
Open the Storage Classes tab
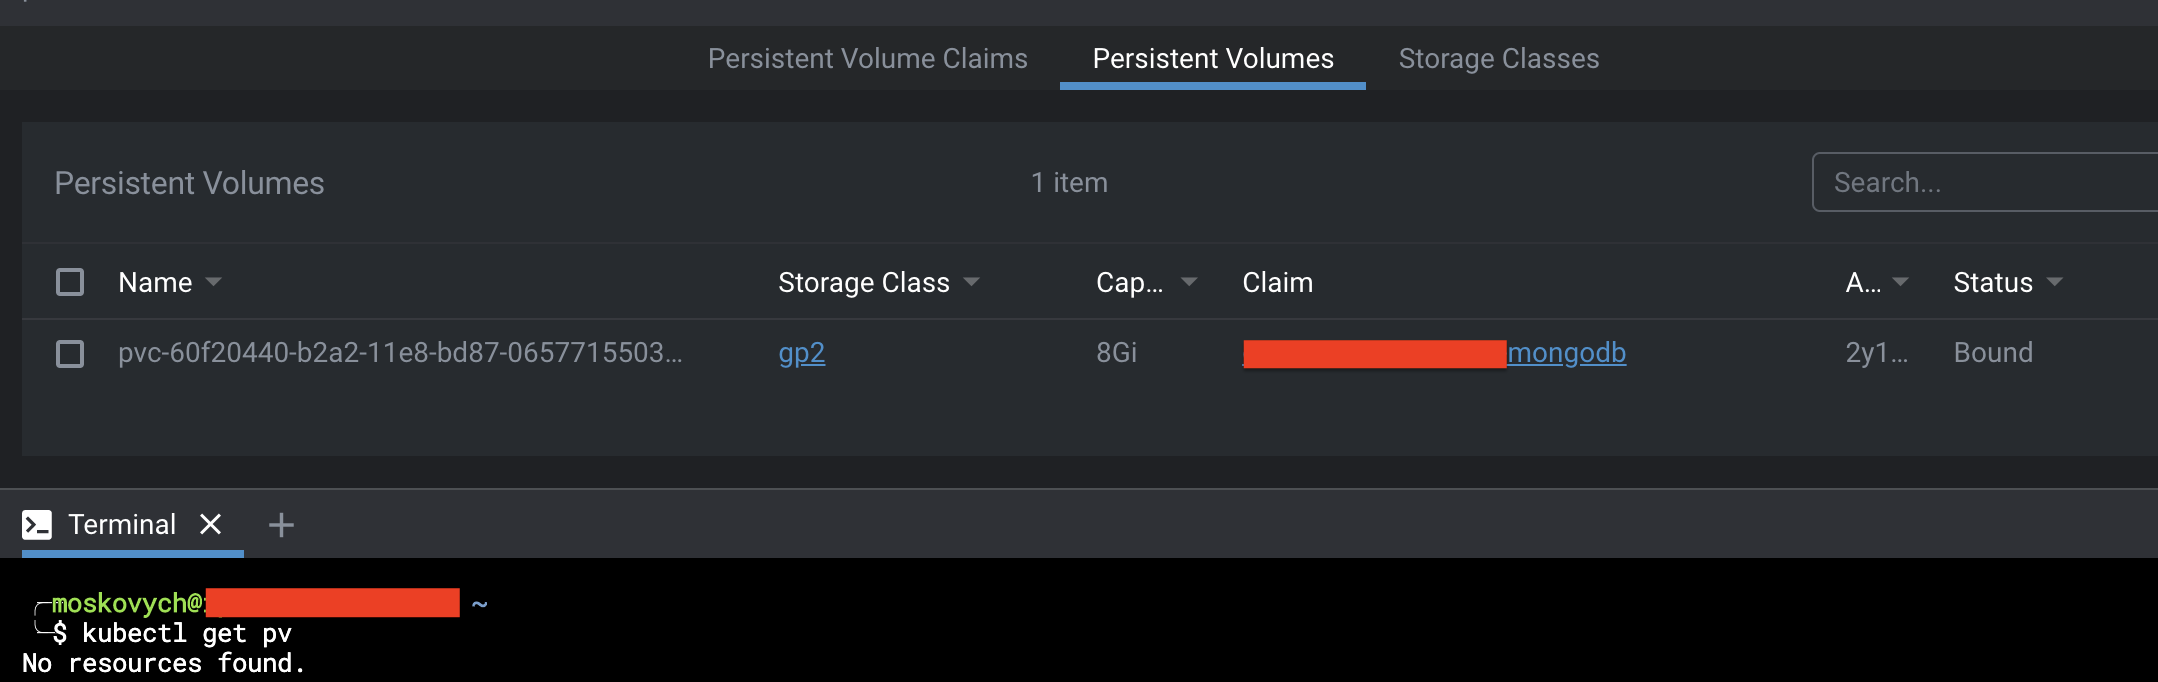[x=1498, y=58]
